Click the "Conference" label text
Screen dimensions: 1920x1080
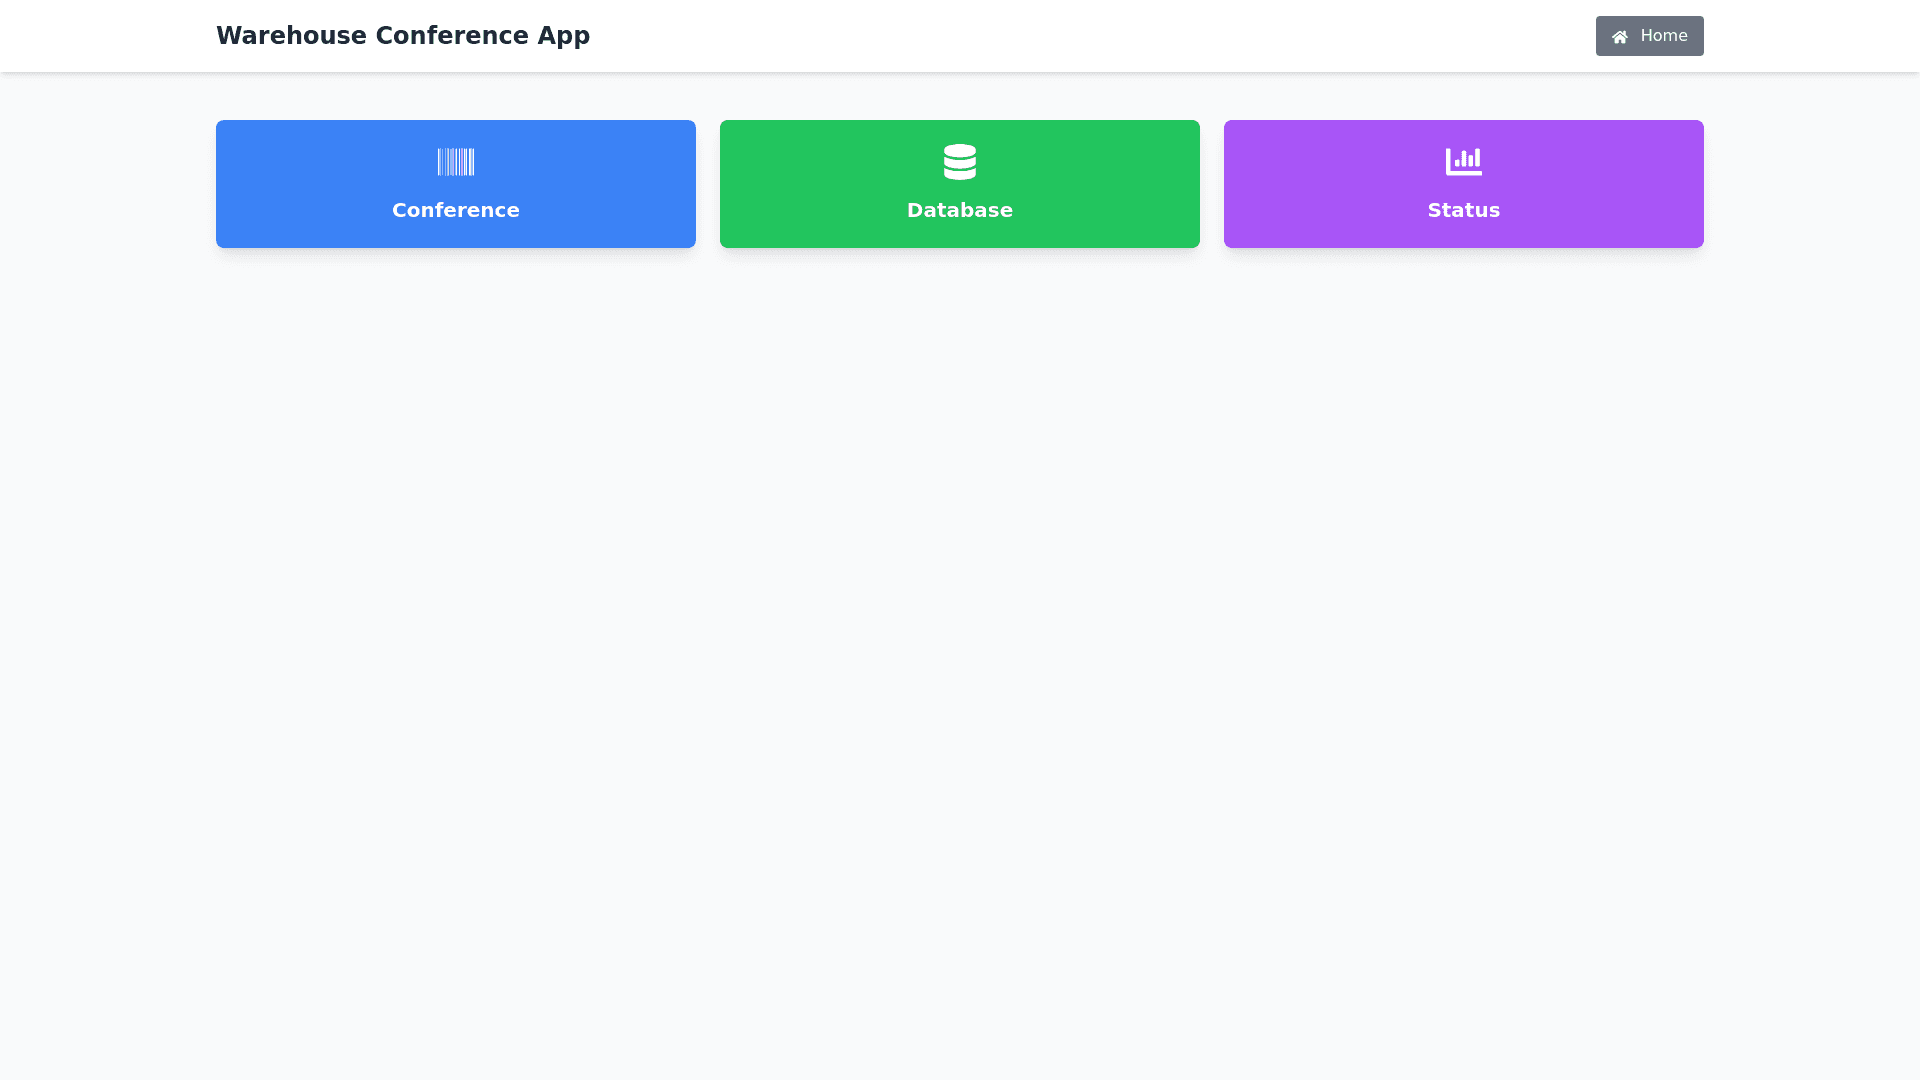pos(456,210)
